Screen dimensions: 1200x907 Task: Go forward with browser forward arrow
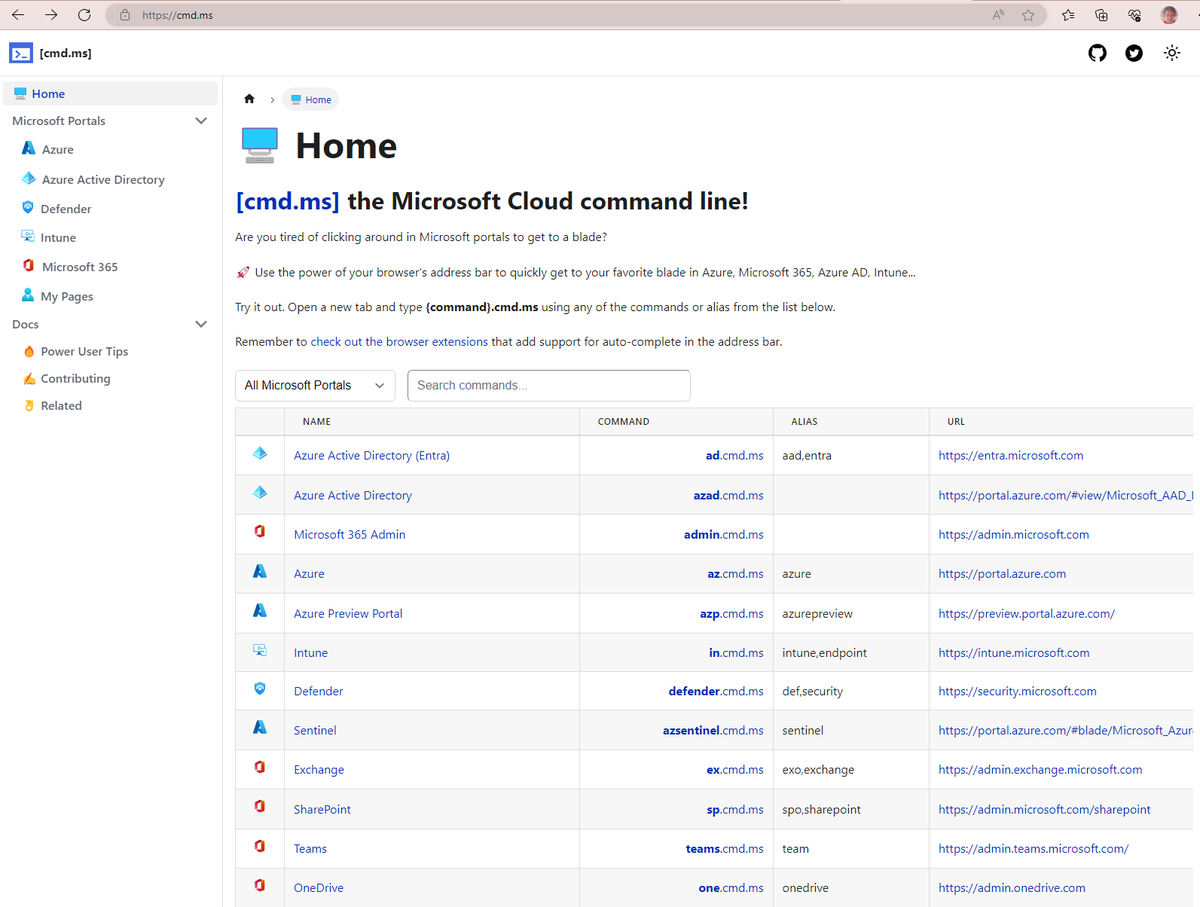pyautogui.click(x=51, y=15)
